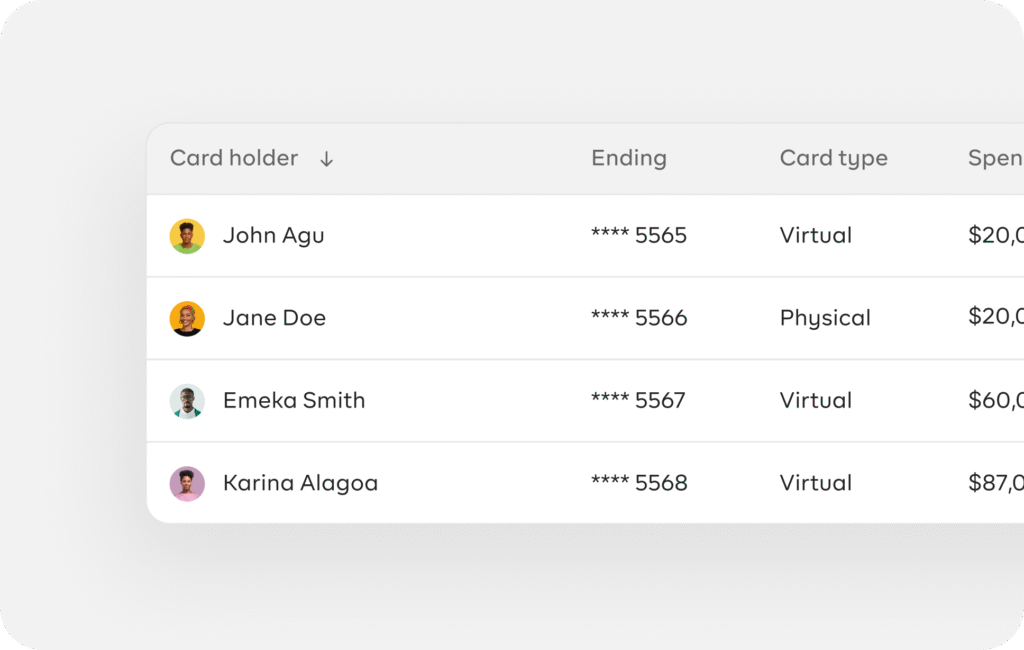The width and height of the screenshot is (1024, 650).
Task: Click Karina Alagoa's avatar
Action: click(x=187, y=483)
